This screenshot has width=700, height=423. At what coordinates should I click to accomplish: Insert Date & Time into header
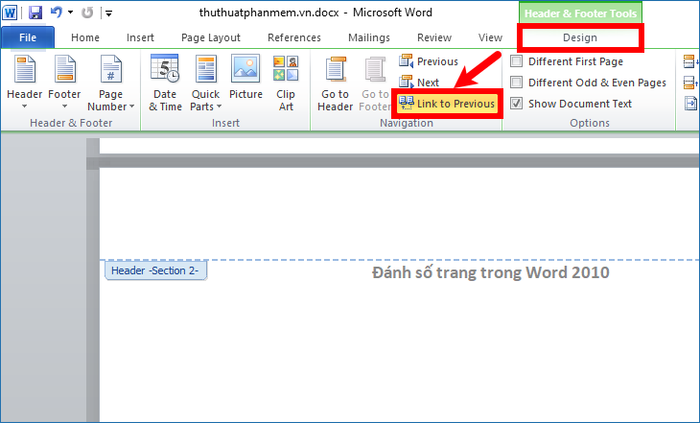[165, 82]
